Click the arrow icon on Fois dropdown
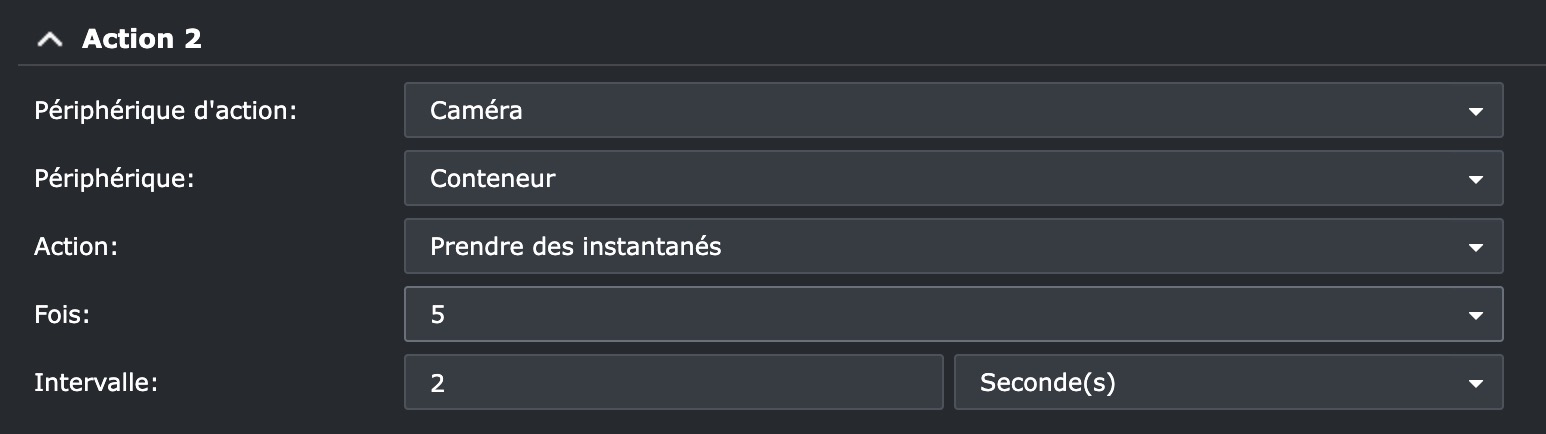Image resolution: width=1546 pixels, height=434 pixels. [x=1475, y=316]
